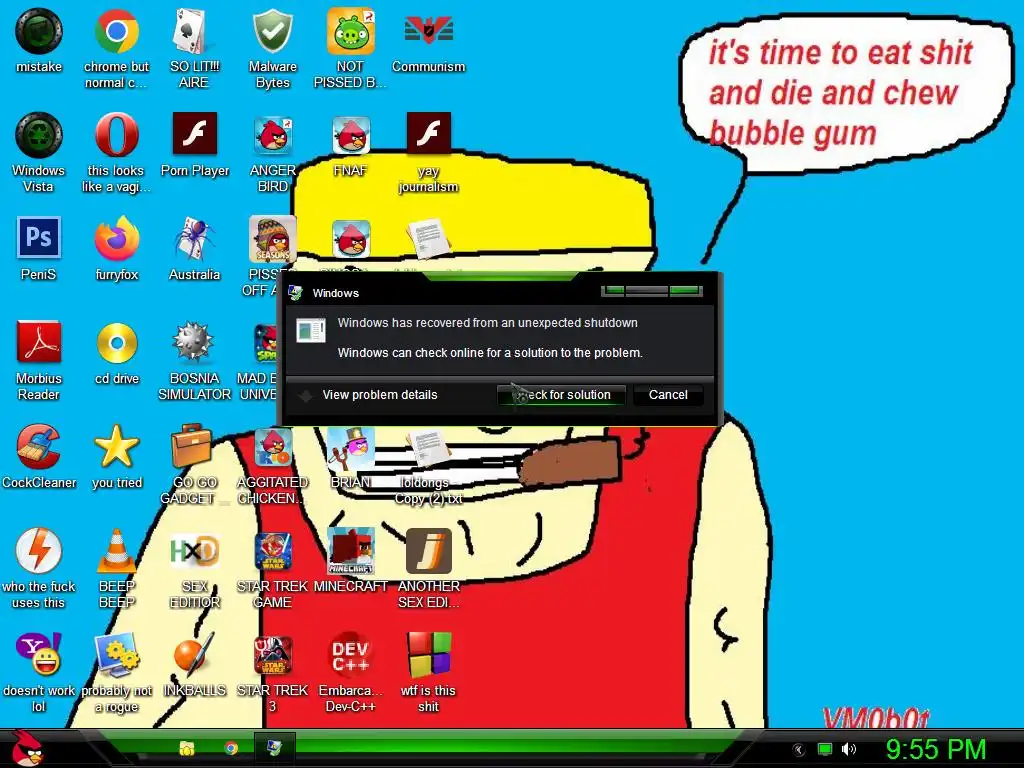The height and width of the screenshot is (768, 1024).
Task: Click the dialog text 'Windows has recovered from an unexpected shutdown'
Action: [x=487, y=323]
